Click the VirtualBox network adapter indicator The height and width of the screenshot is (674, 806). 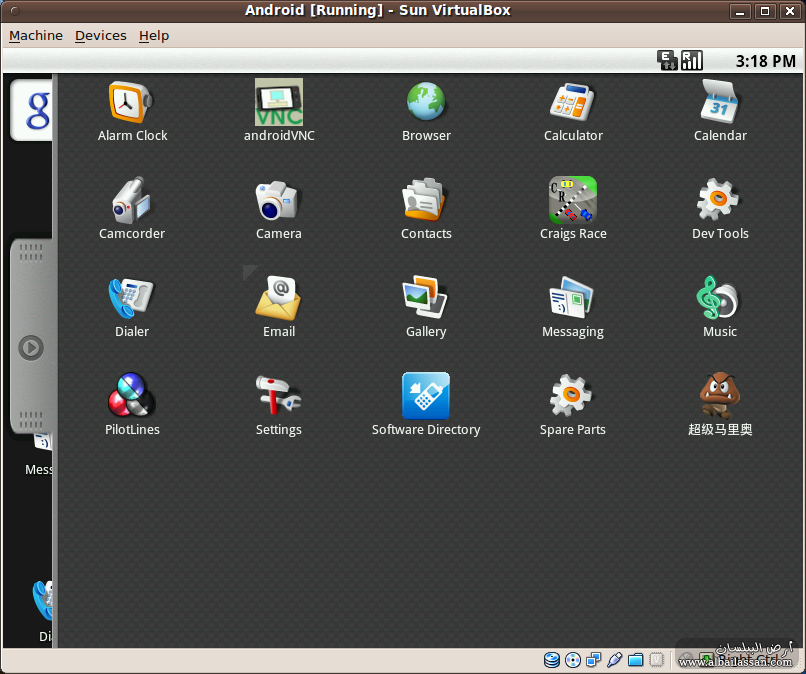pyautogui.click(x=594, y=660)
